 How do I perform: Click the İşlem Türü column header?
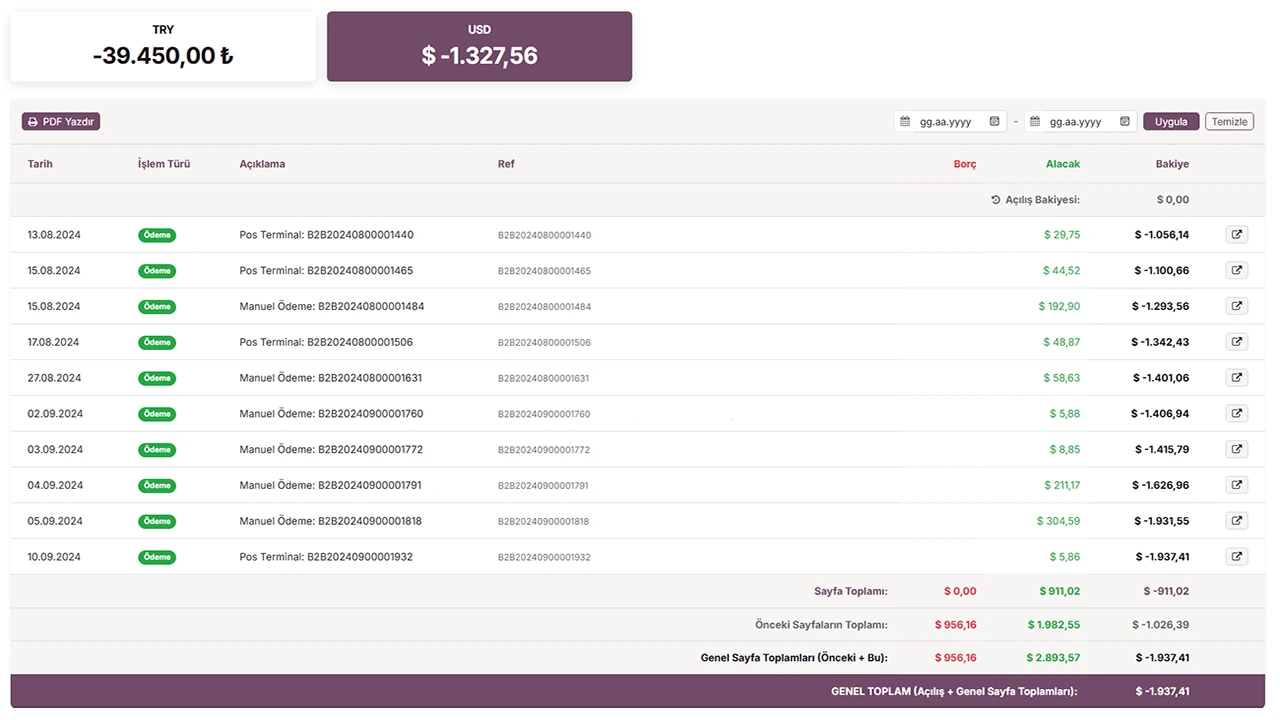pyautogui.click(x=164, y=164)
